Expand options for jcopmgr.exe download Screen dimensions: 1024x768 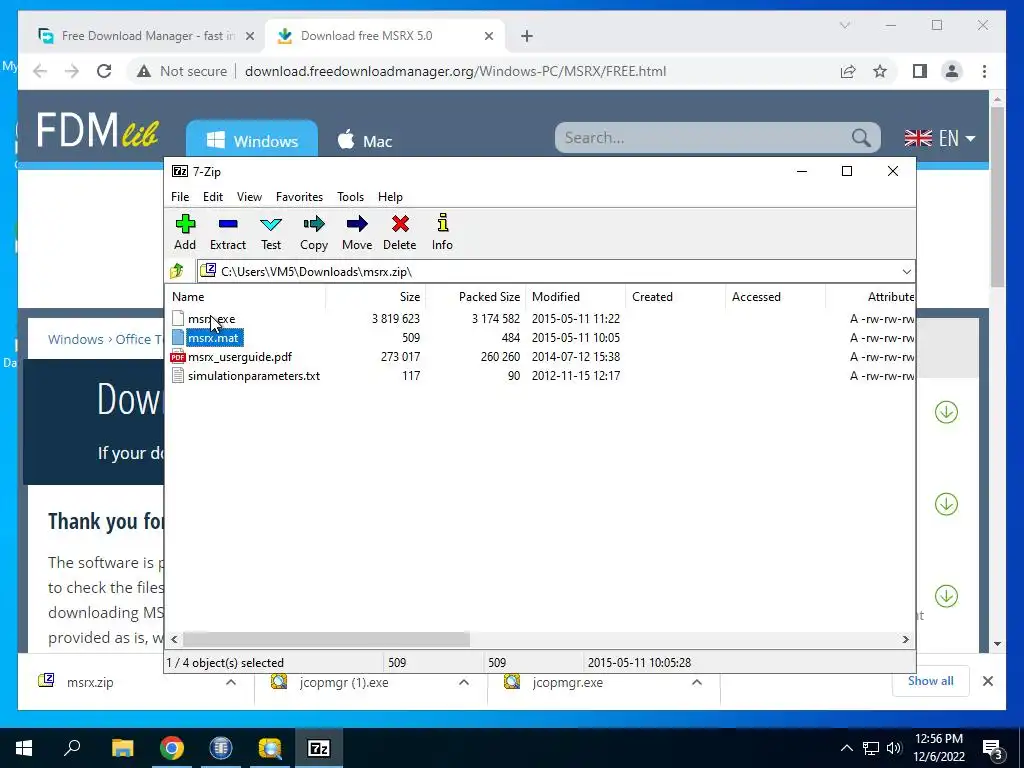697,682
